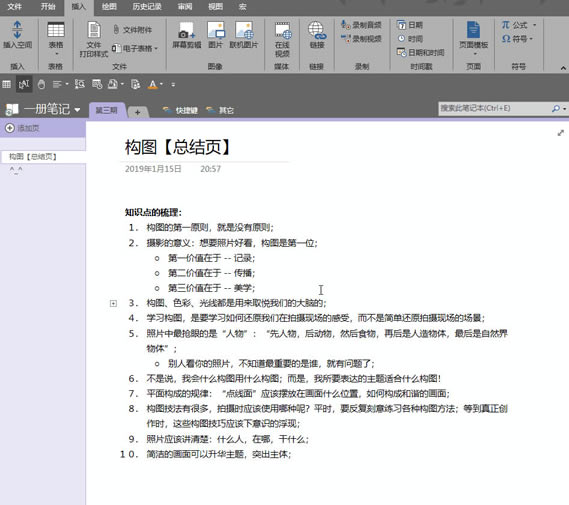Screen dimensions: 569x505
Task: Click in the search notebook field
Action: pos(494,108)
